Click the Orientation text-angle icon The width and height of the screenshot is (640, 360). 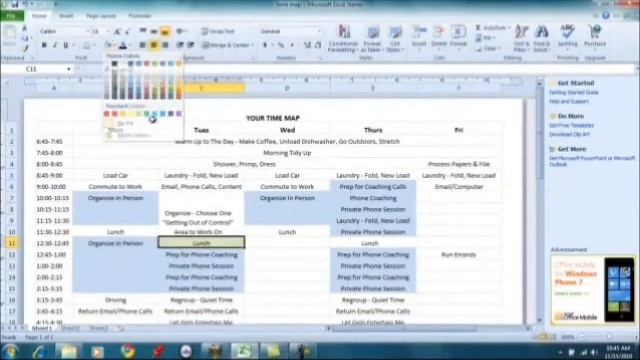coord(180,31)
